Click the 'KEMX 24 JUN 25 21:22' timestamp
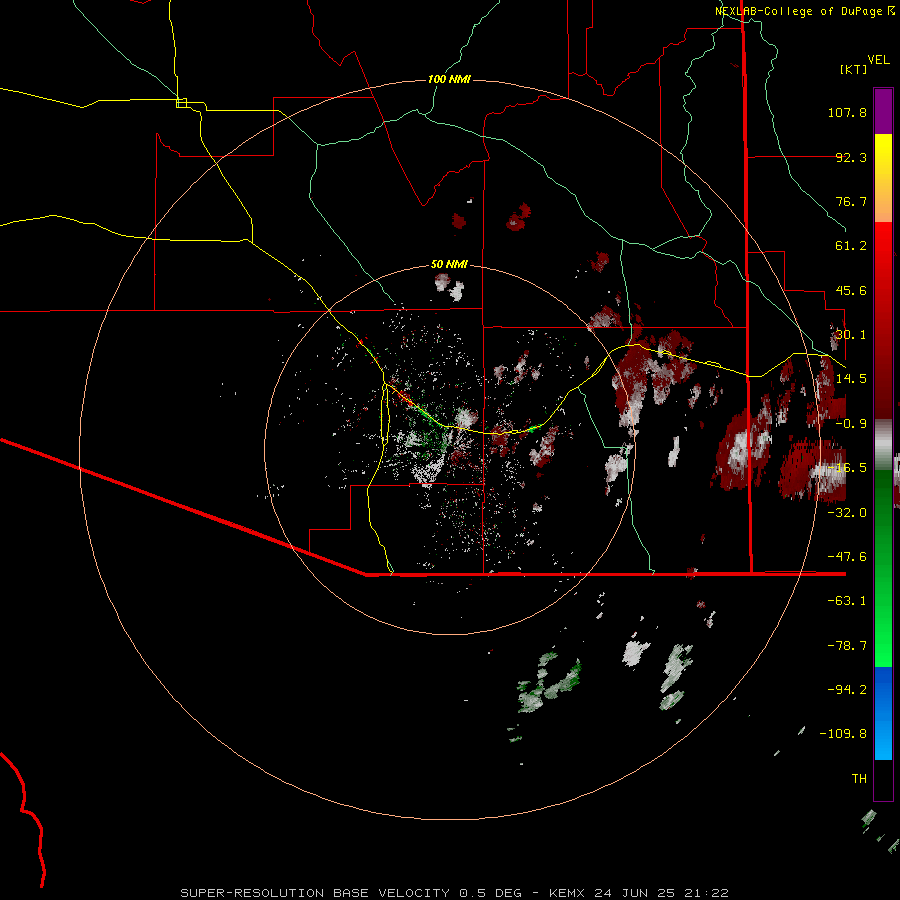 [639, 893]
